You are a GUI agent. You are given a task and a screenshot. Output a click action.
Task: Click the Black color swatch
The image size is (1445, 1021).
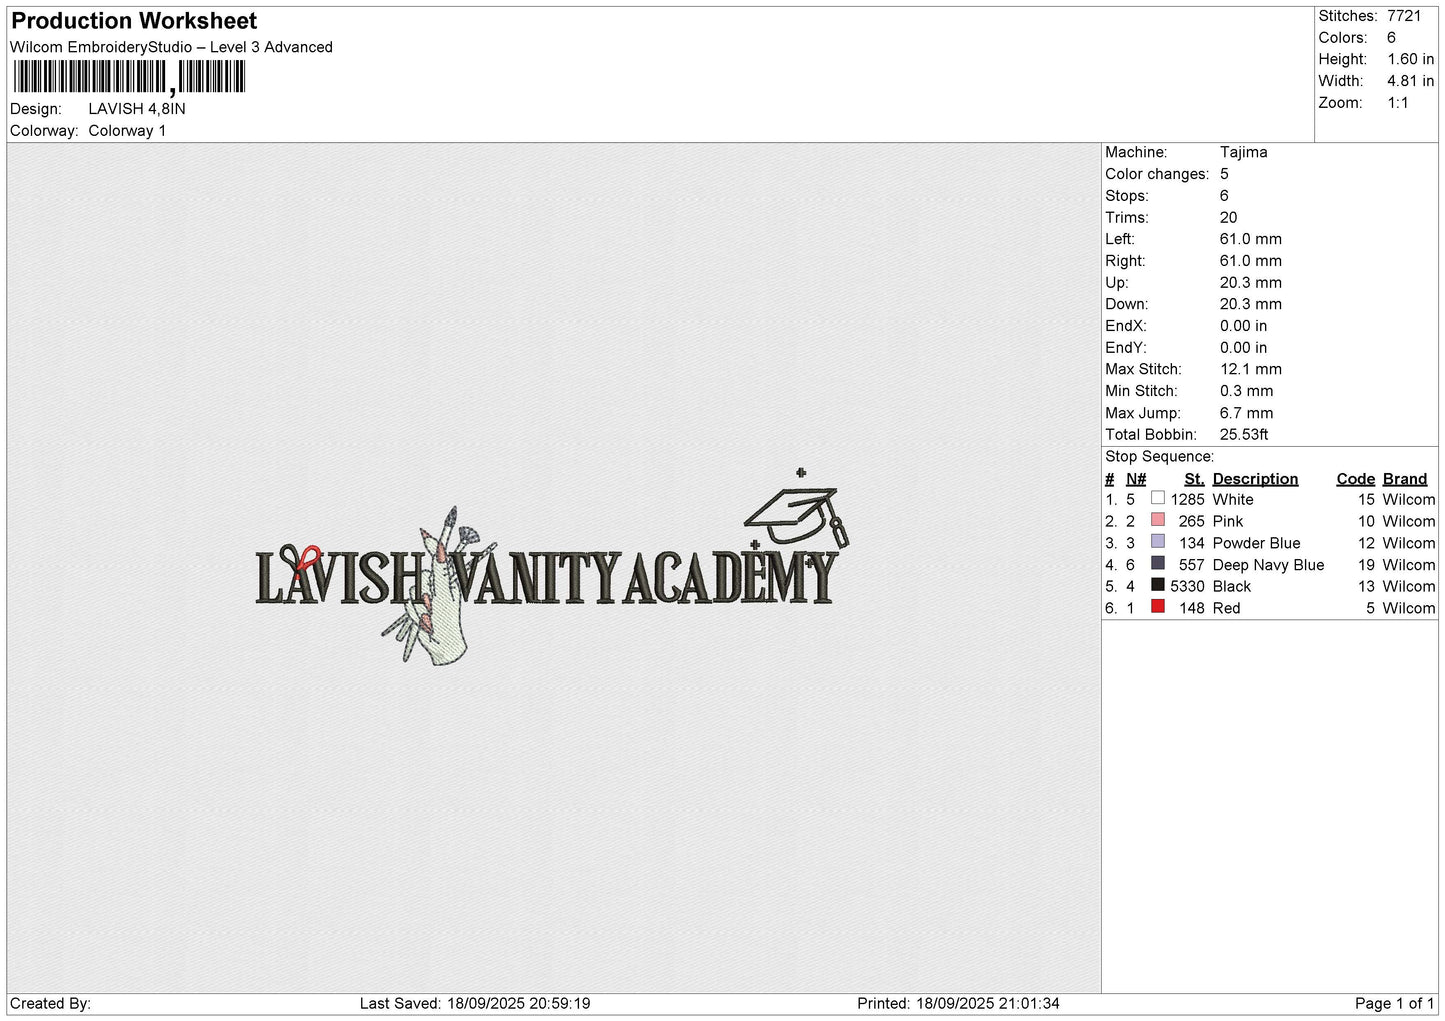click(1157, 585)
